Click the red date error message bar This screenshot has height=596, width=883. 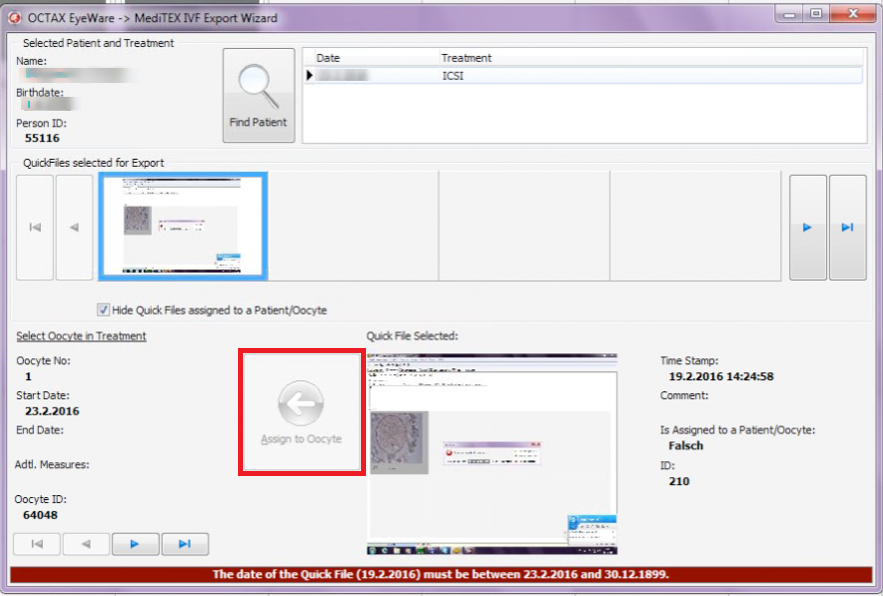441,575
